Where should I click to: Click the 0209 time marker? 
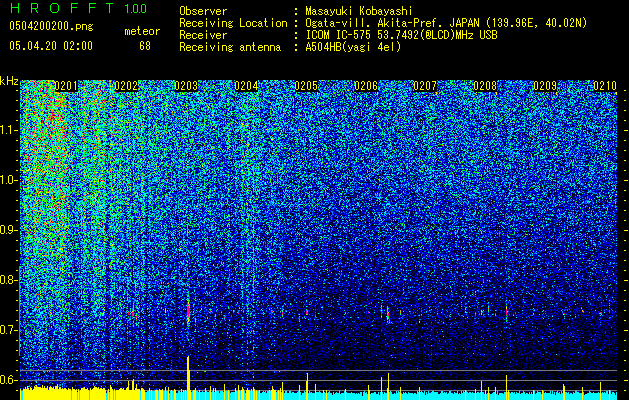545,86
